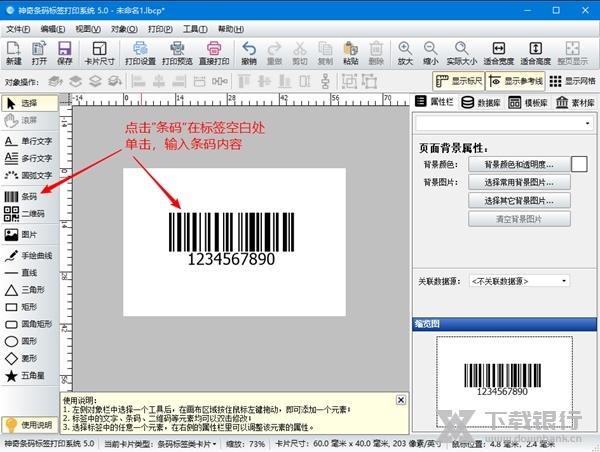Click the 使用说明 help button
The width and height of the screenshot is (600, 452).
click(28, 425)
